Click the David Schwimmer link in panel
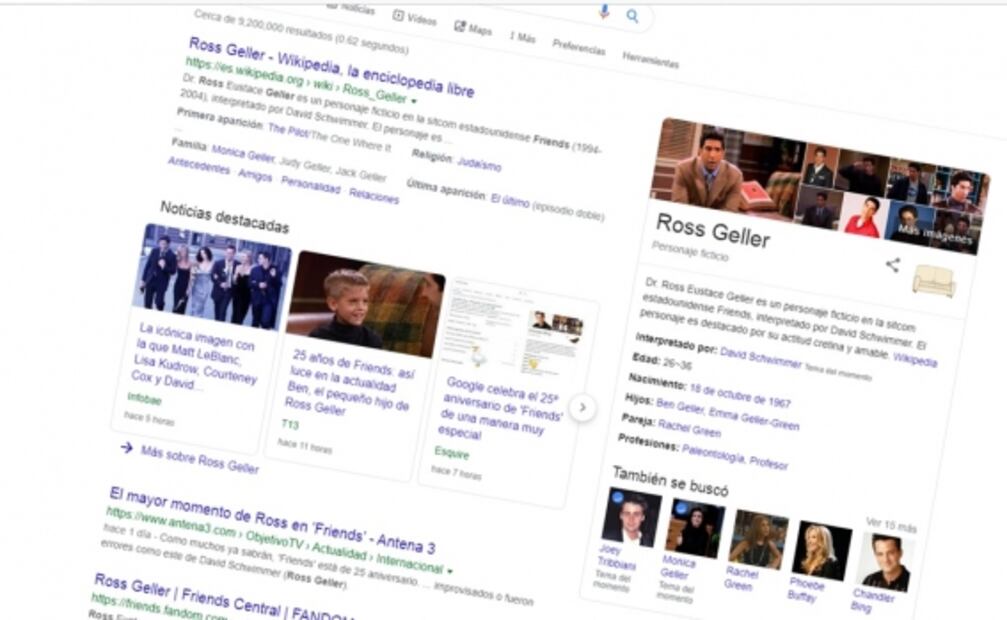1007x620 pixels. tap(760, 356)
